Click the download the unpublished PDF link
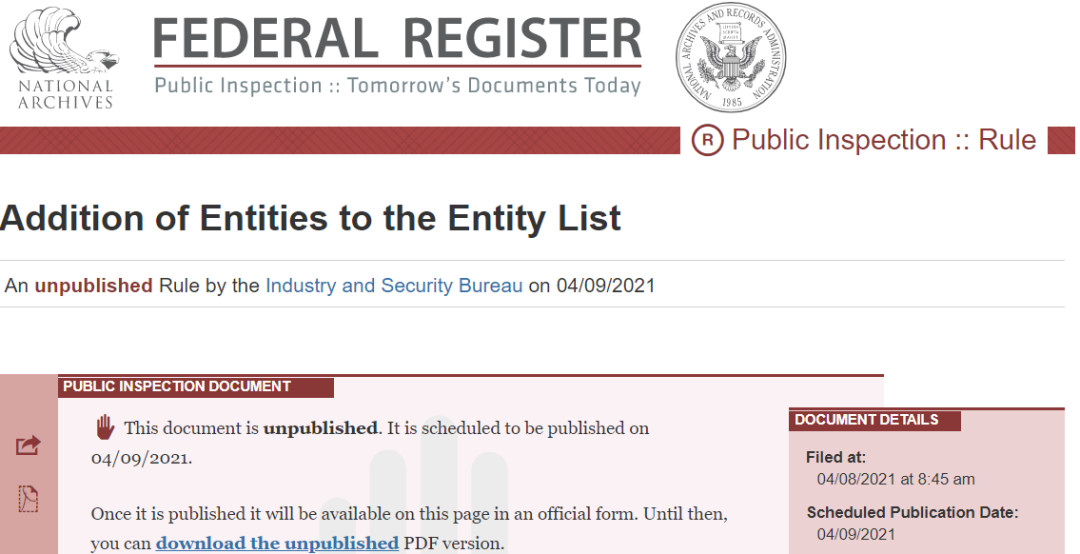This screenshot has height=554, width=1080. click(x=277, y=543)
